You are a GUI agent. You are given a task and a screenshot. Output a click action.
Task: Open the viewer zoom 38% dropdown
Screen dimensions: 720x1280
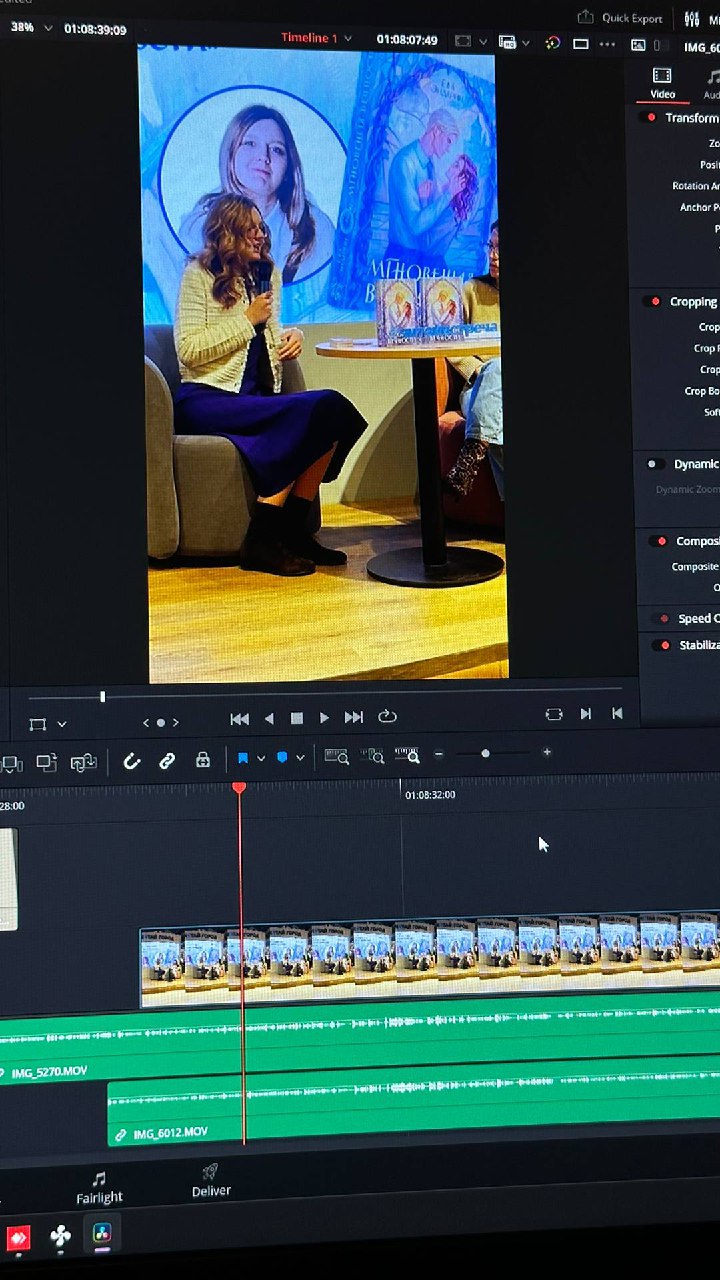coord(30,28)
